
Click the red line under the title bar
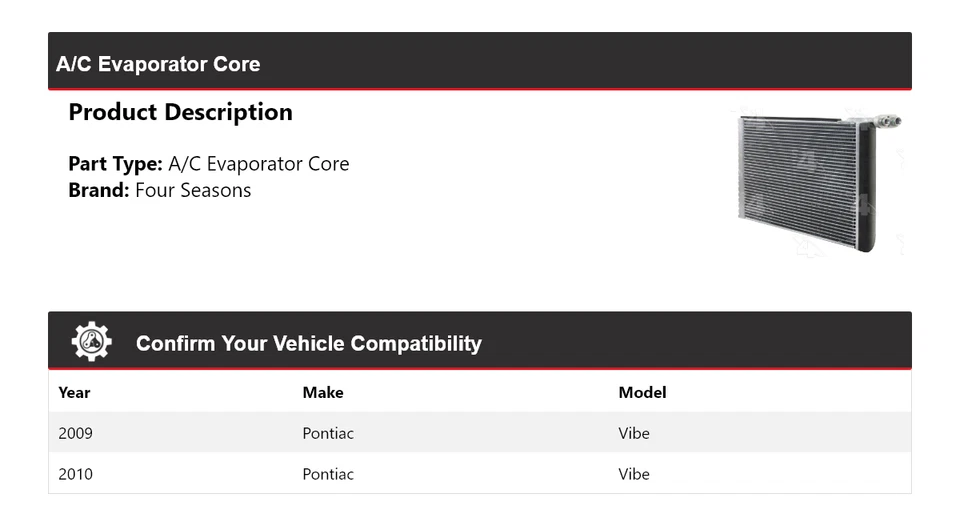480,90
